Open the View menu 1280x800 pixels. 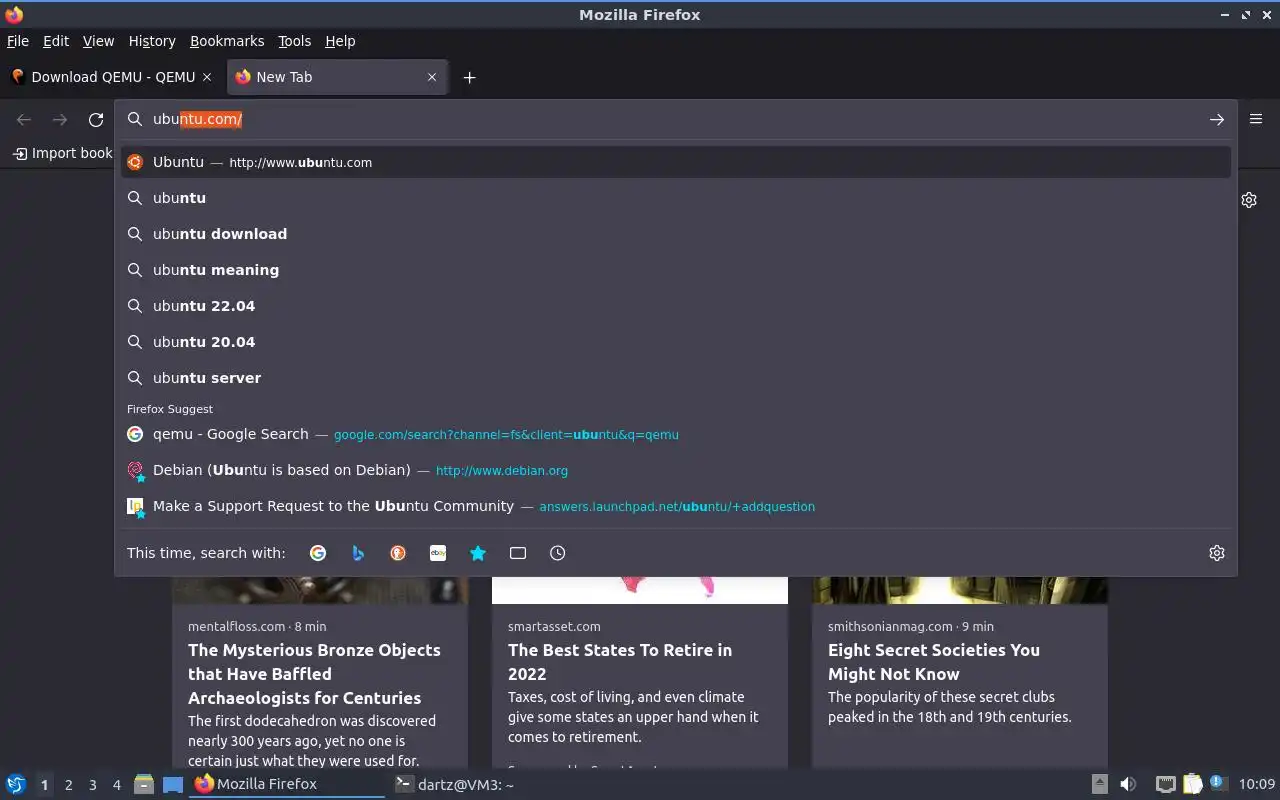click(98, 41)
